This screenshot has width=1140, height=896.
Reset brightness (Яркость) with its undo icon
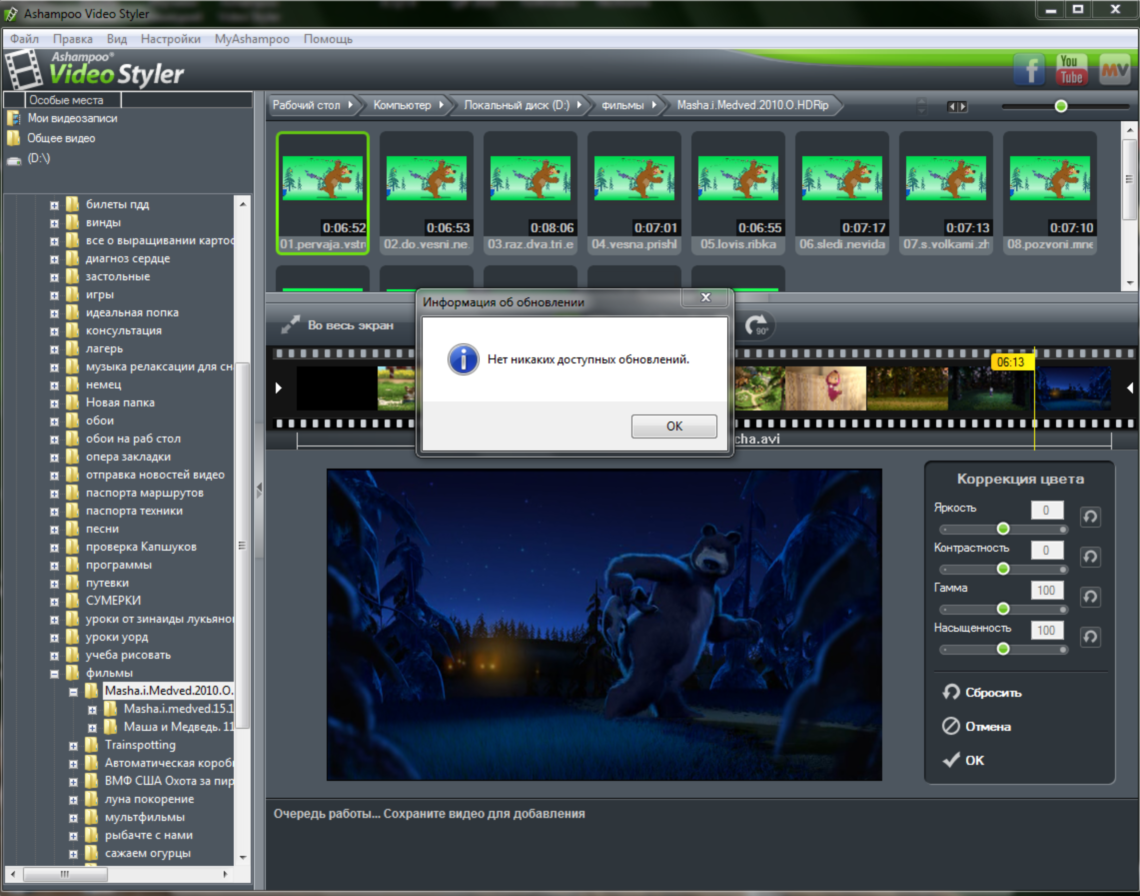[x=1090, y=517]
